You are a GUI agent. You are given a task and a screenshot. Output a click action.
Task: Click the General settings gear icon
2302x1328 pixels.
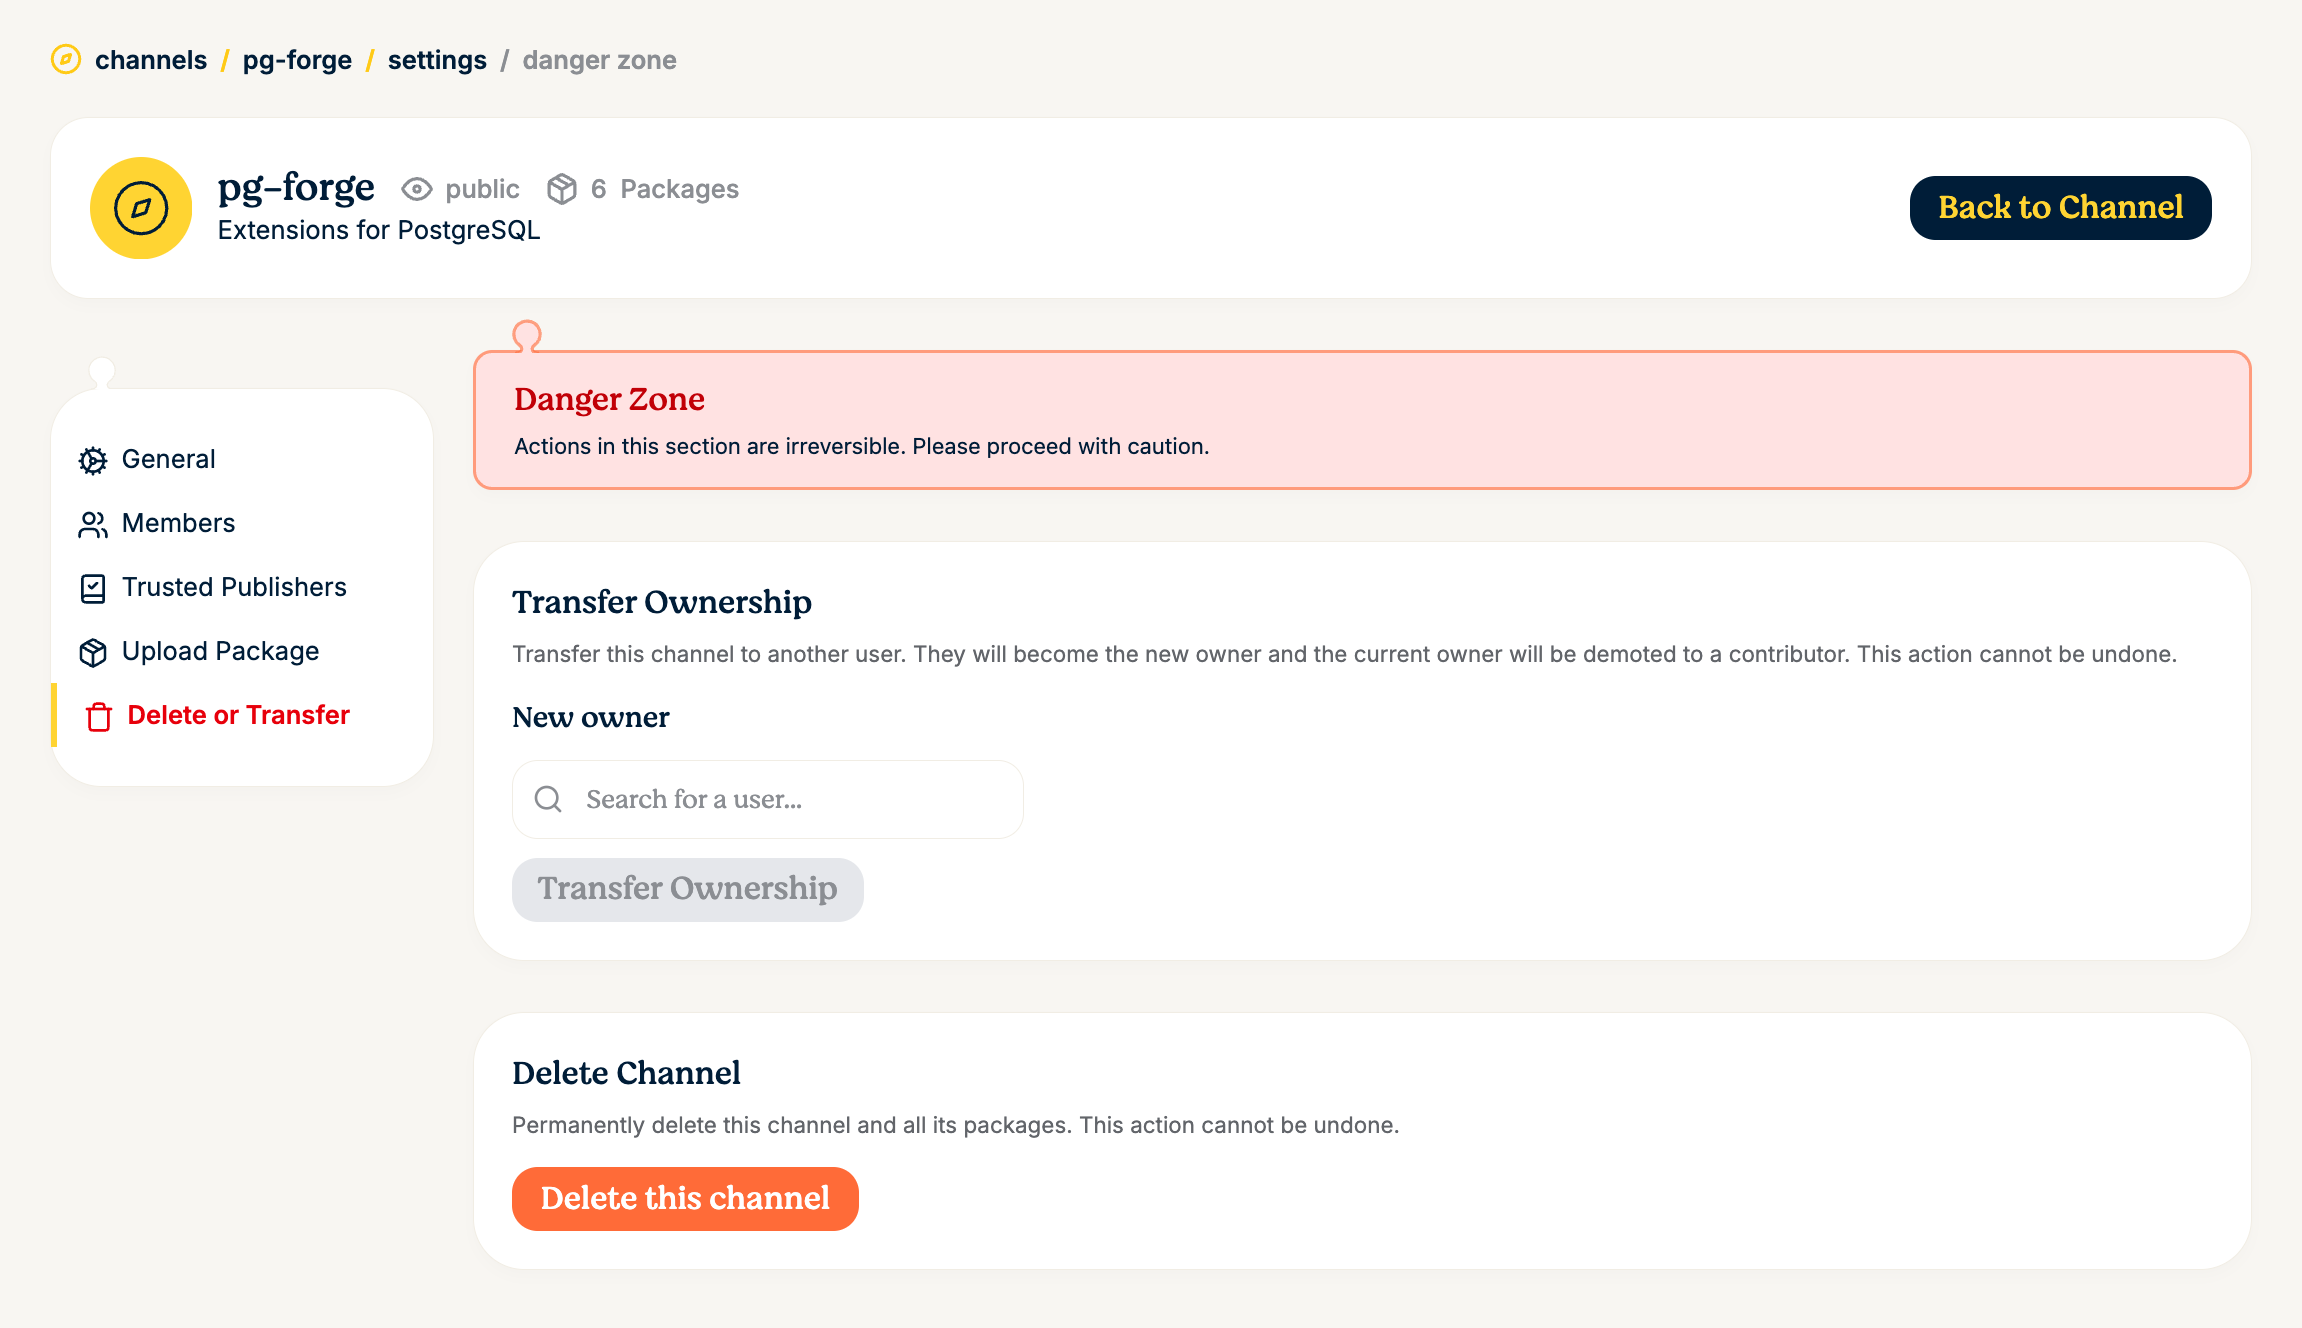coord(93,460)
